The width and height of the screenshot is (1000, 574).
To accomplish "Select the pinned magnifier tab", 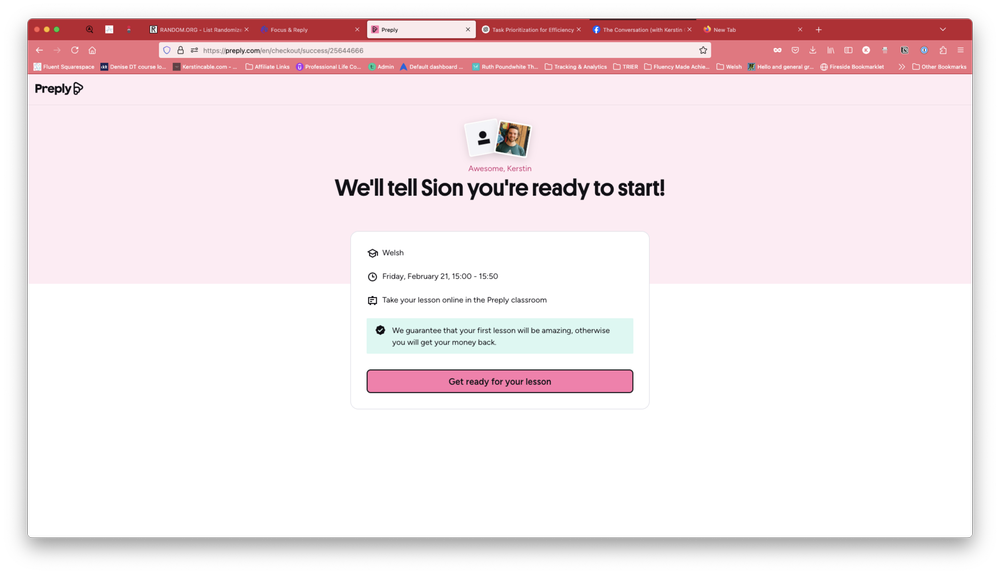I will [89, 29].
